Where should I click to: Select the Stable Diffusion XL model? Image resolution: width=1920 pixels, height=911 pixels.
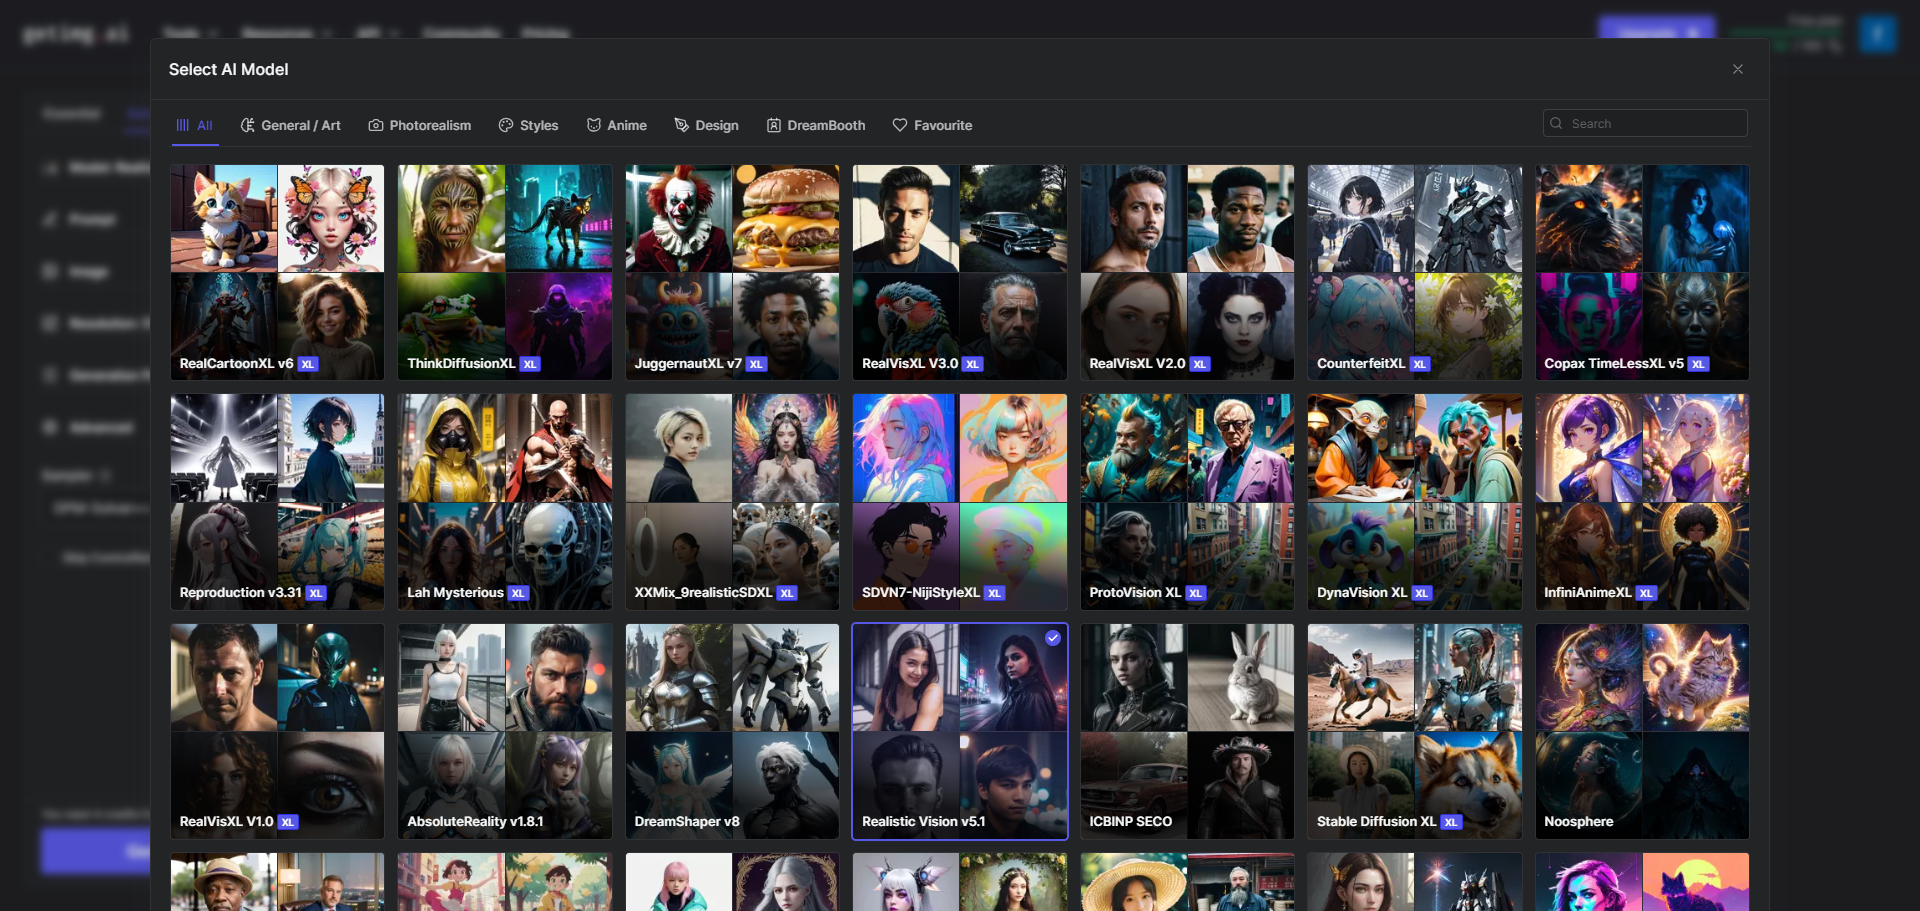pos(1415,731)
